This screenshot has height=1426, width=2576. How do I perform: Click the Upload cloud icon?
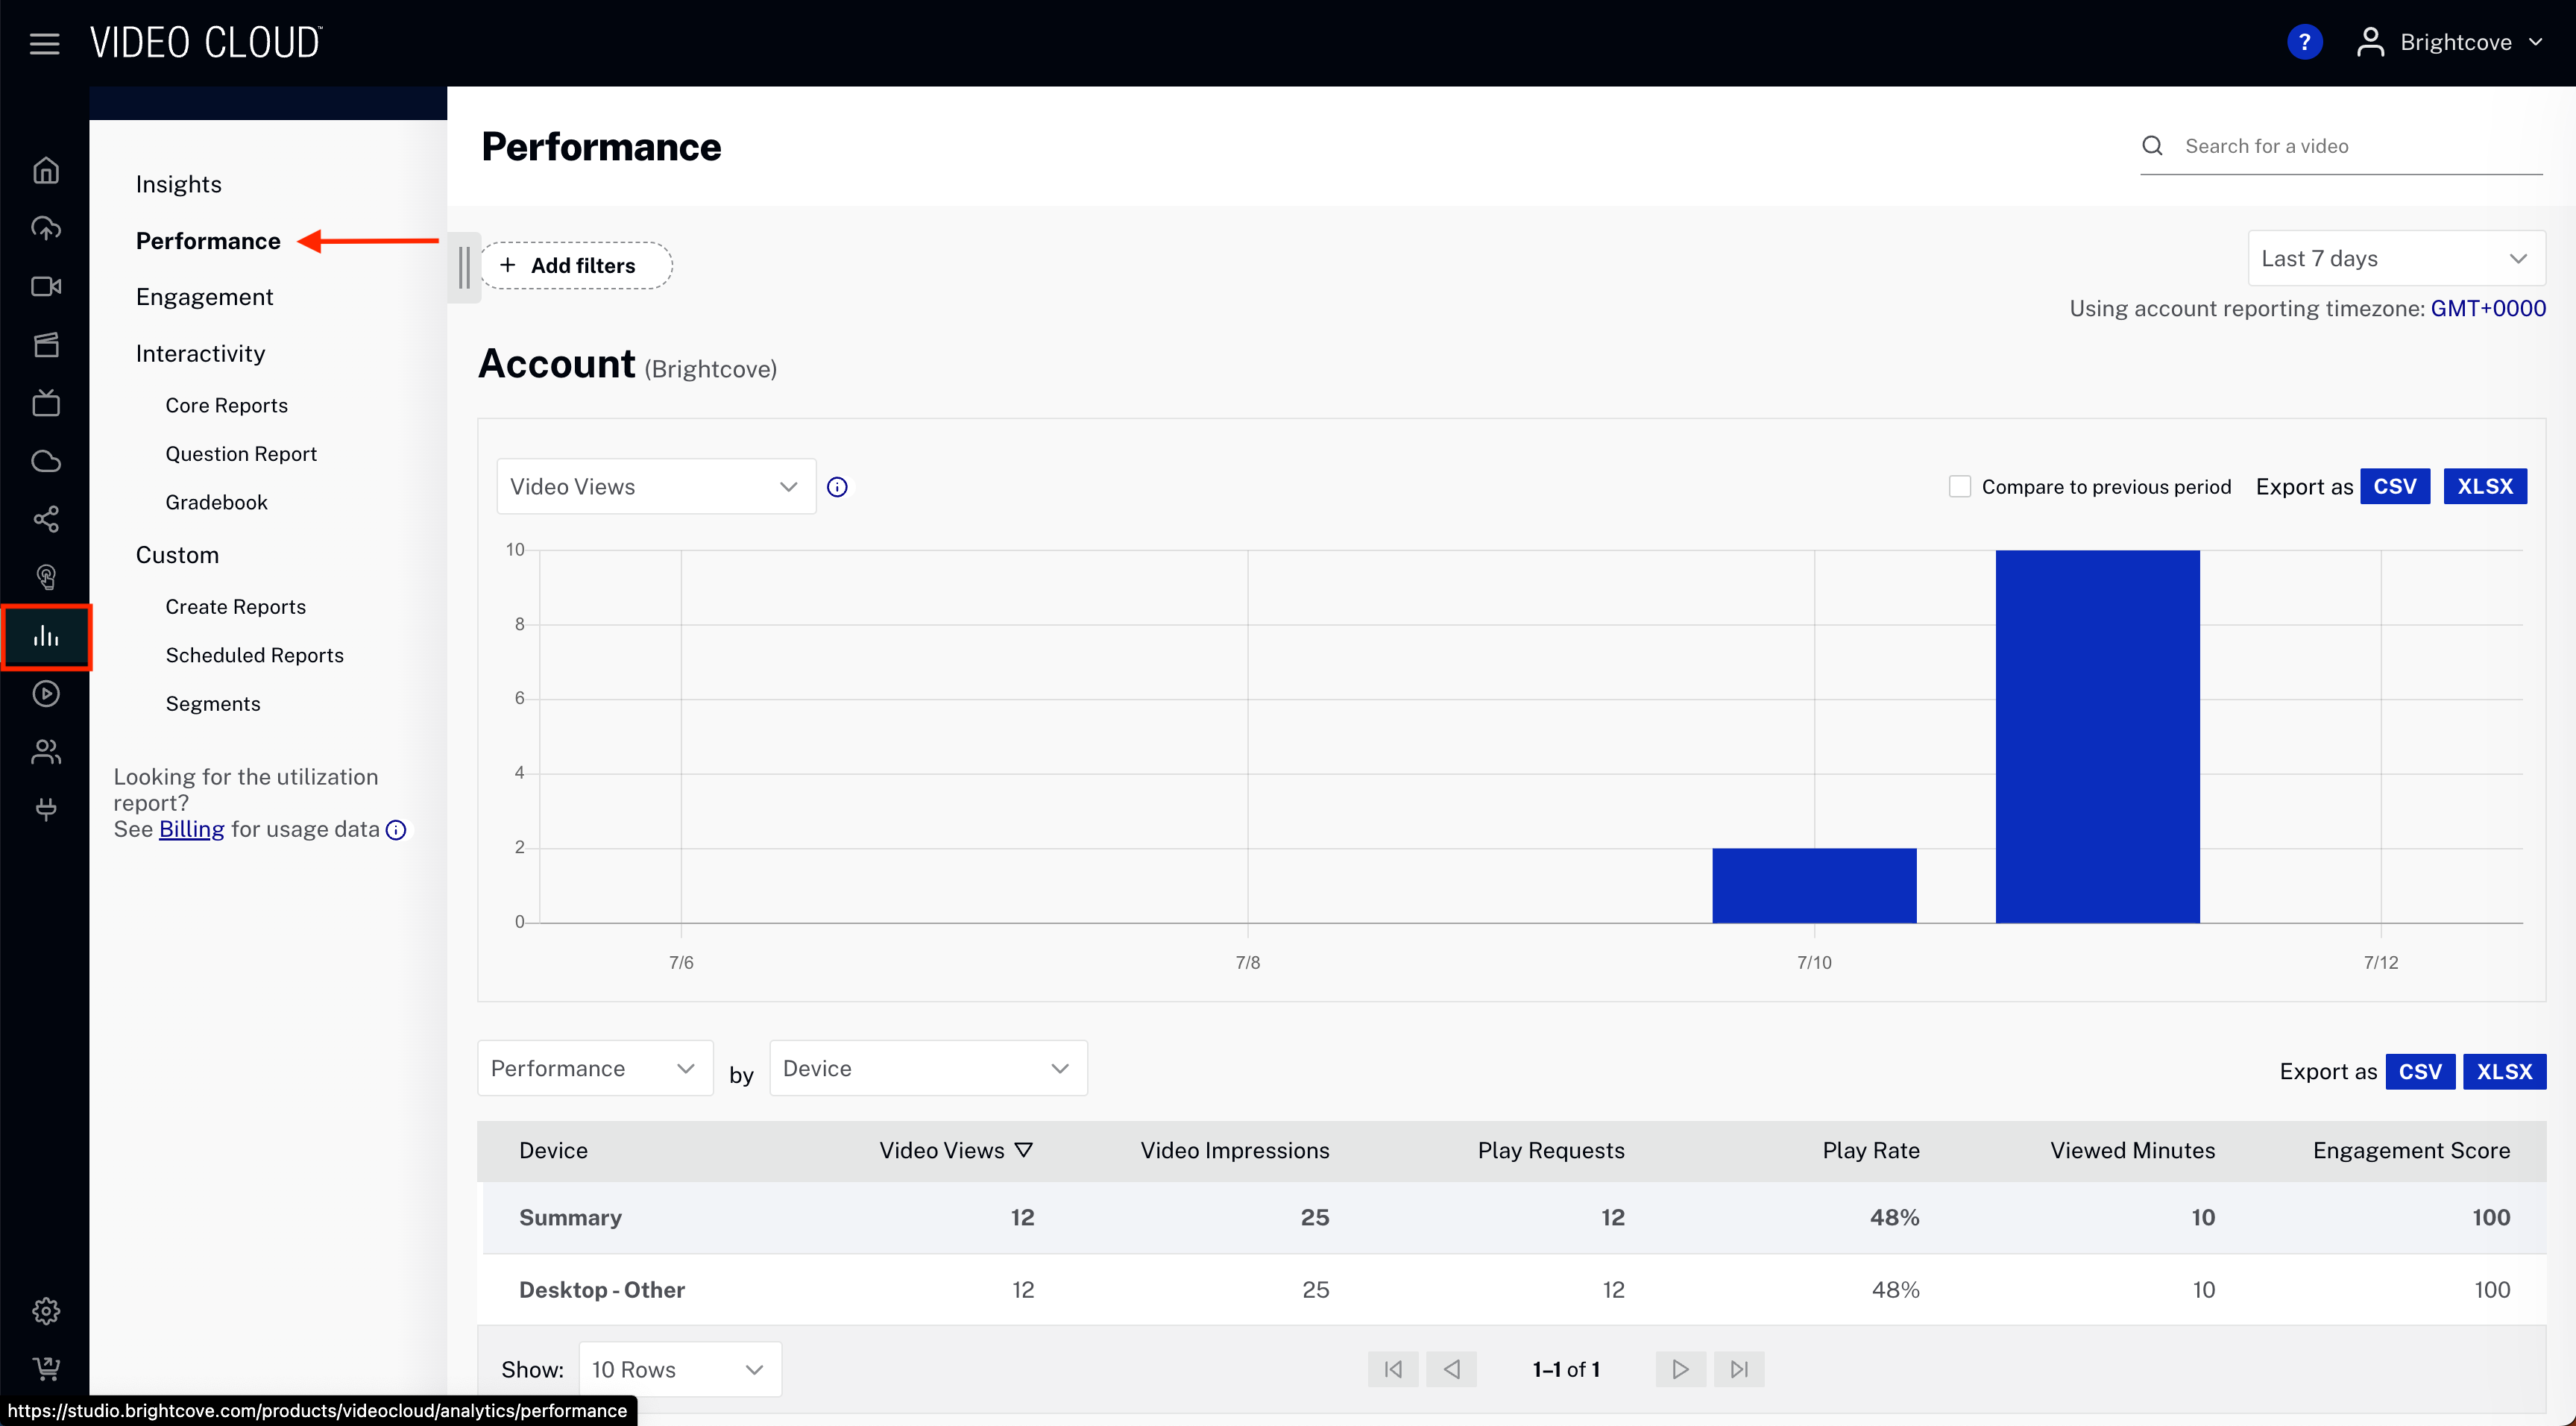46,229
